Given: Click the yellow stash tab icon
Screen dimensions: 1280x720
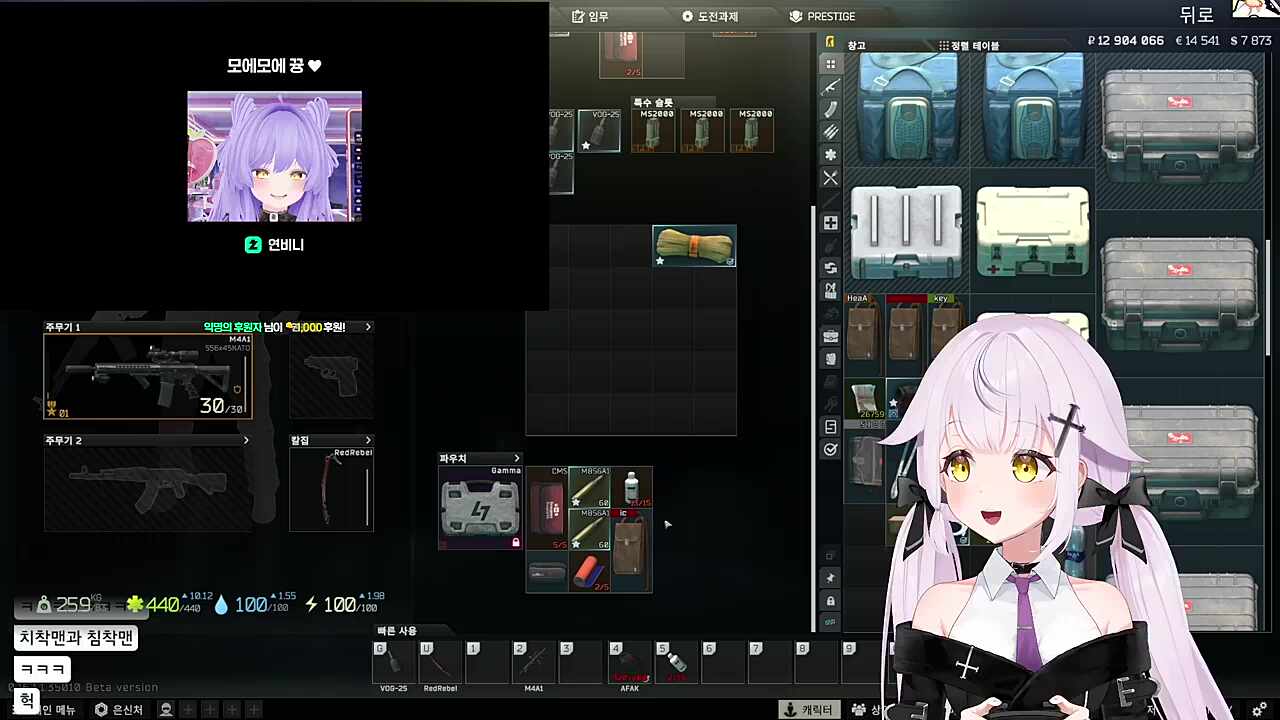Looking at the screenshot, I should point(830,42).
